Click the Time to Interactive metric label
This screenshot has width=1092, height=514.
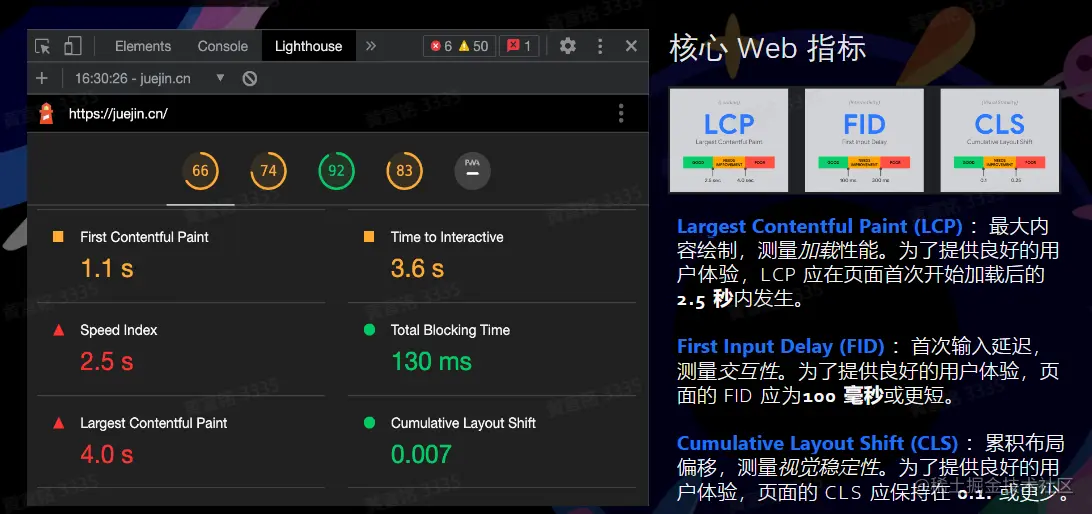coord(447,237)
